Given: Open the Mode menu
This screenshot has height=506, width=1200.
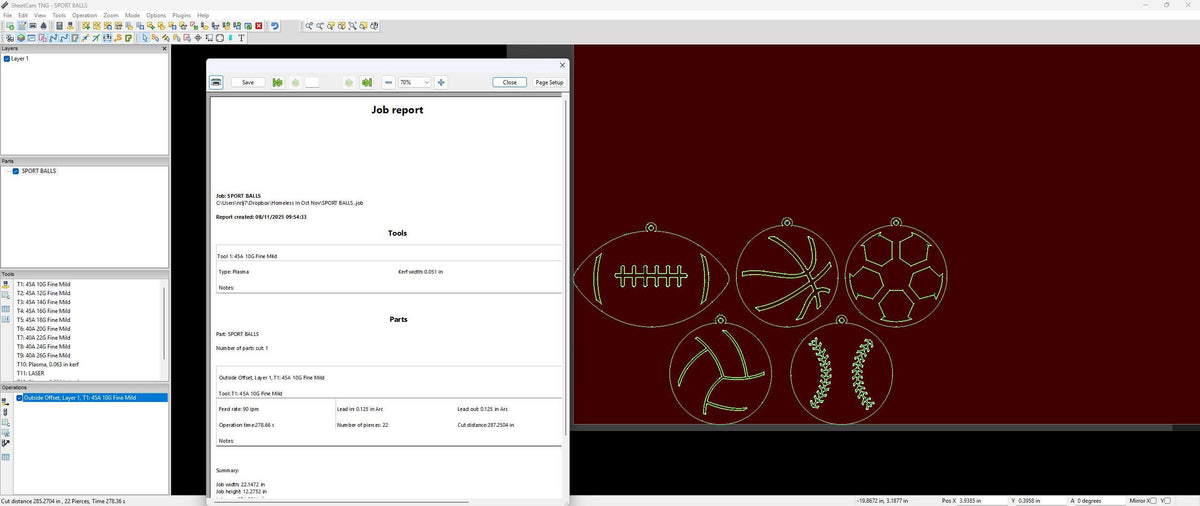Looking at the screenshot, I should click(x=133, y=16).
